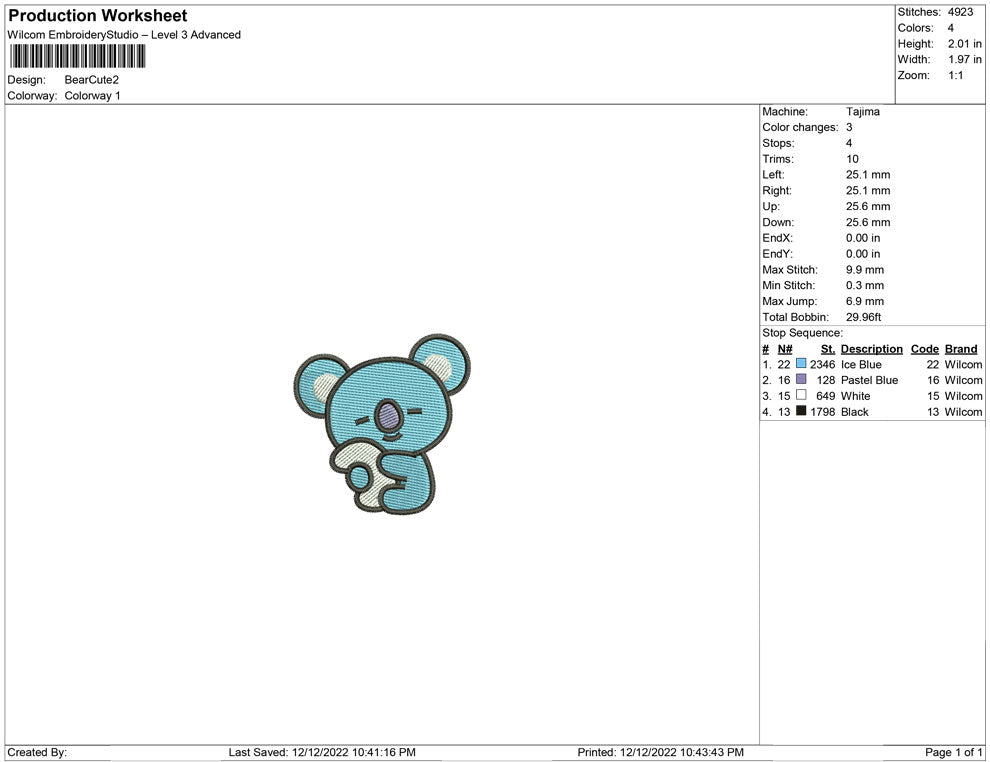The image size is (990, 762).
Task: Click the N# column header
Action: click(785, 348)
